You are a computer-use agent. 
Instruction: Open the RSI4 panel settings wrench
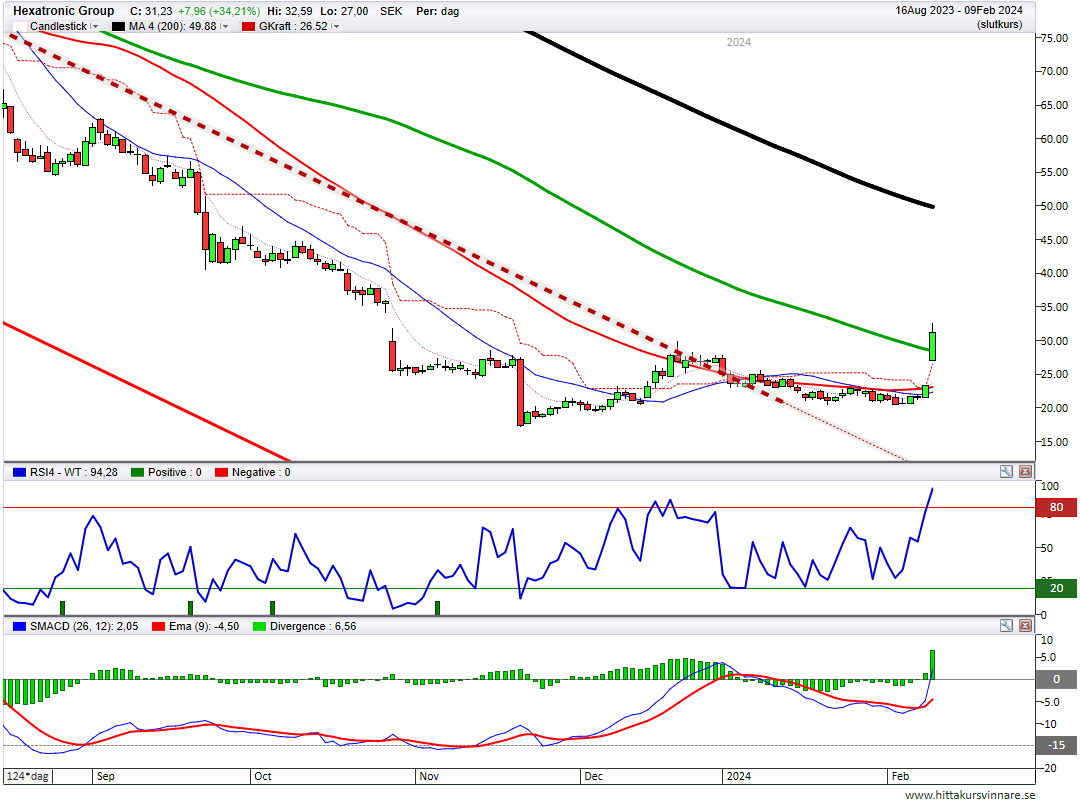[1006, 471]
